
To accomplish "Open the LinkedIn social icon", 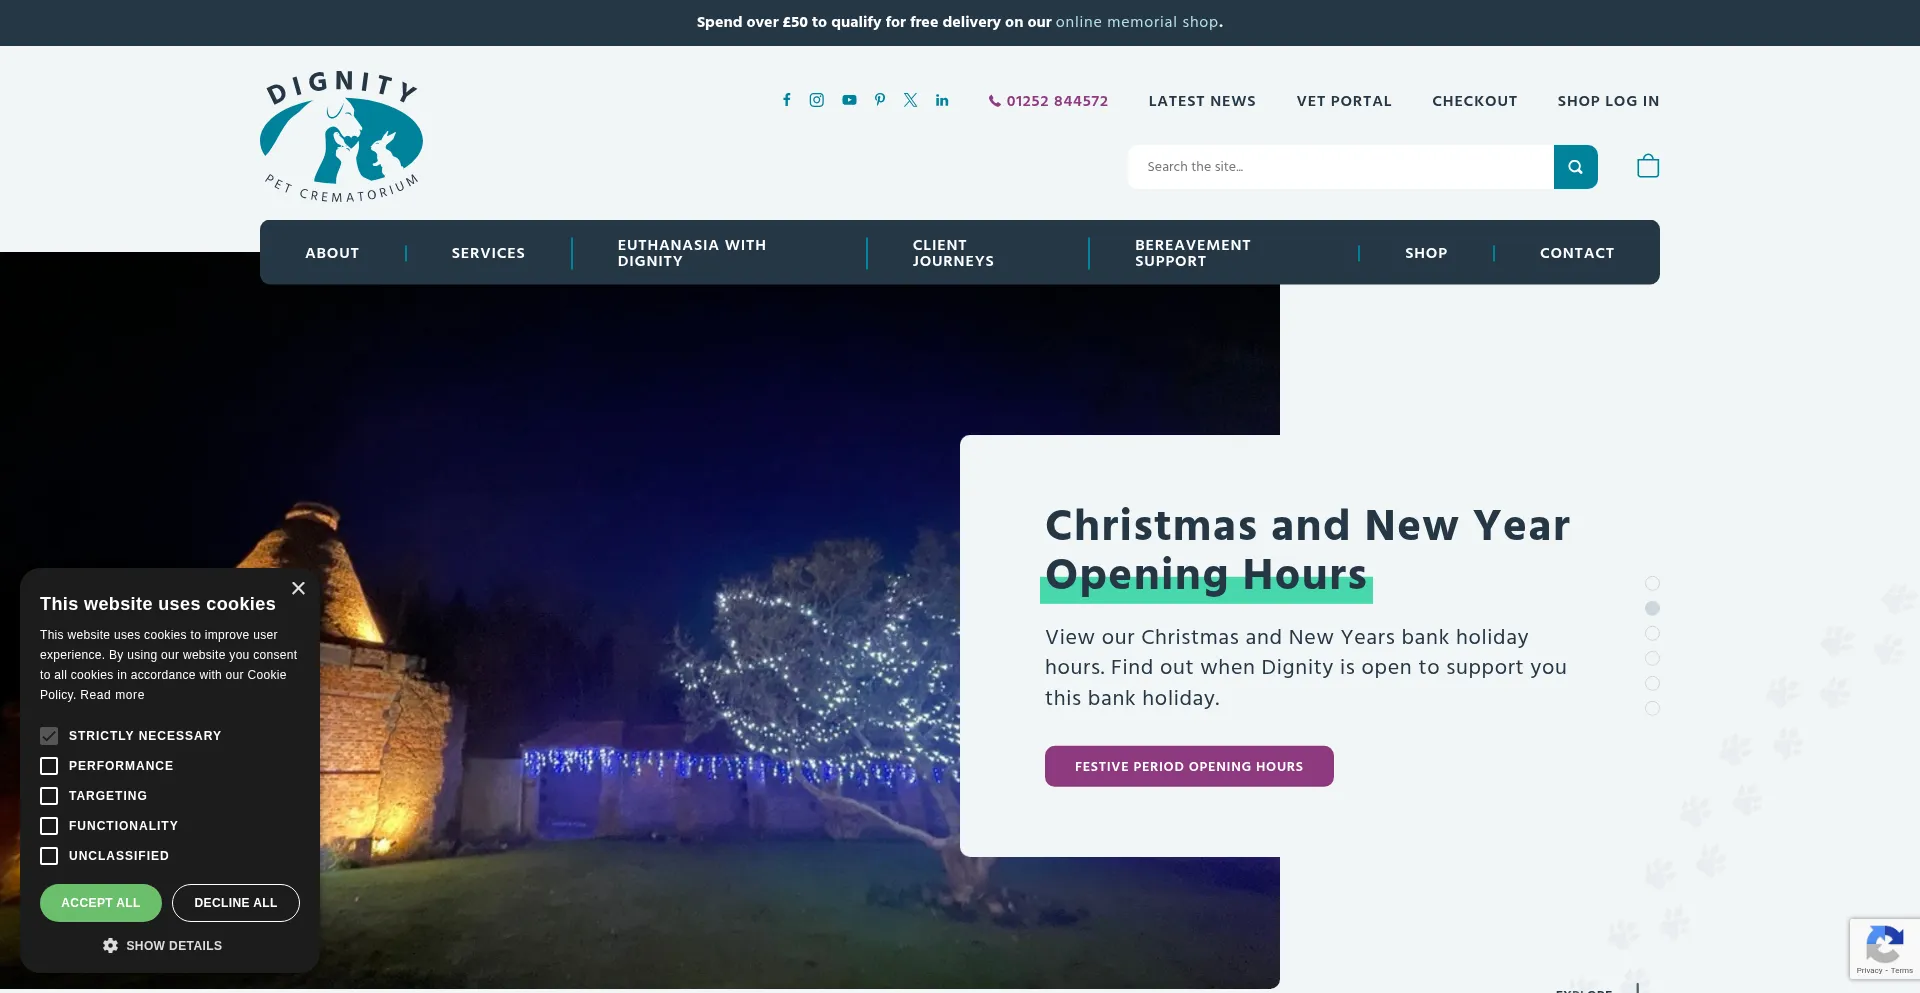I will tap(941, 99).
